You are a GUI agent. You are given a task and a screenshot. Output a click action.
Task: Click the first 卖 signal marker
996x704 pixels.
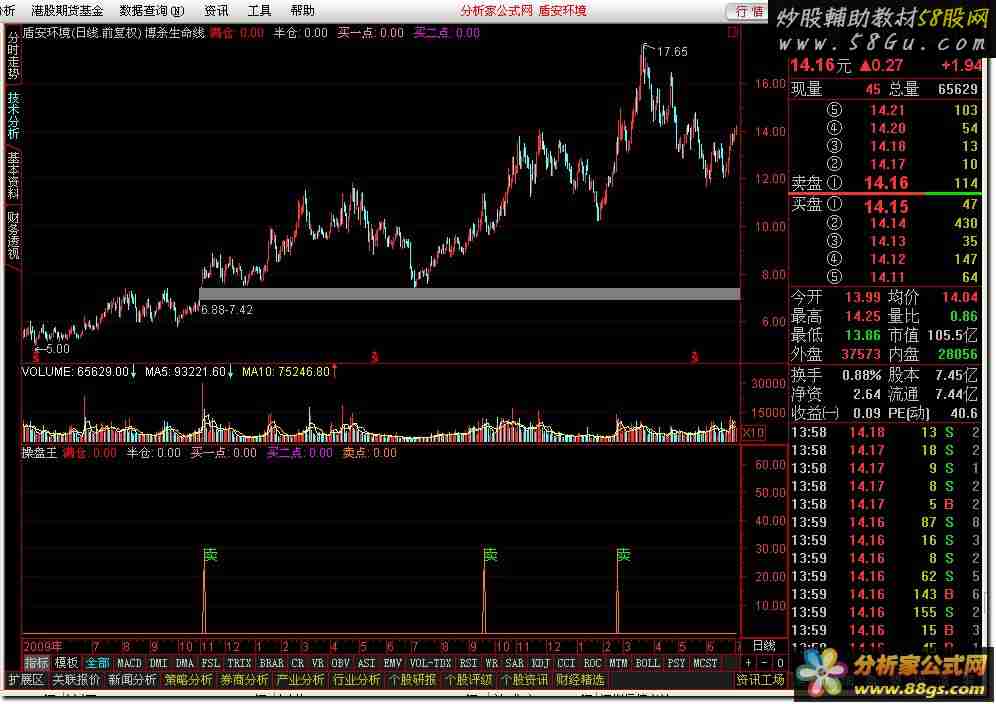209,555
